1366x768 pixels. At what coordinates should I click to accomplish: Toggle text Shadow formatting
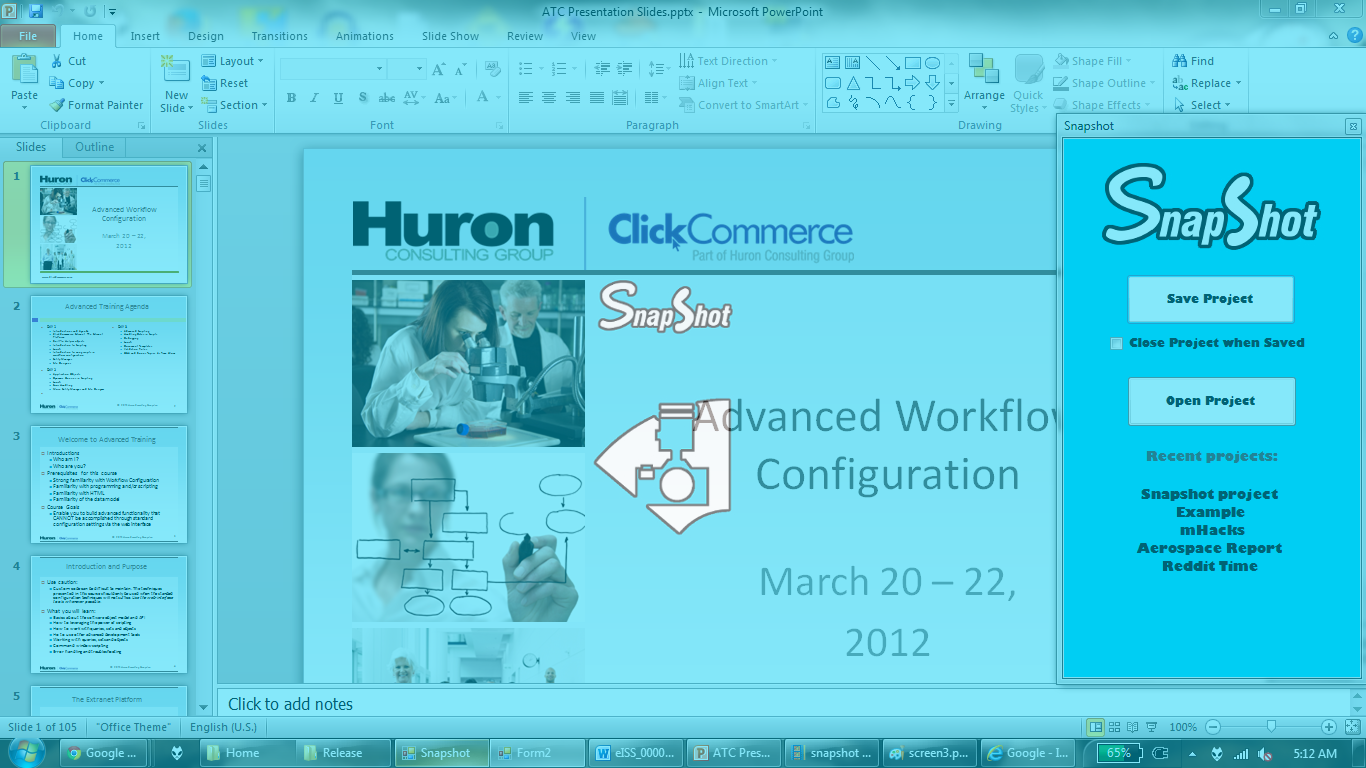362,98
